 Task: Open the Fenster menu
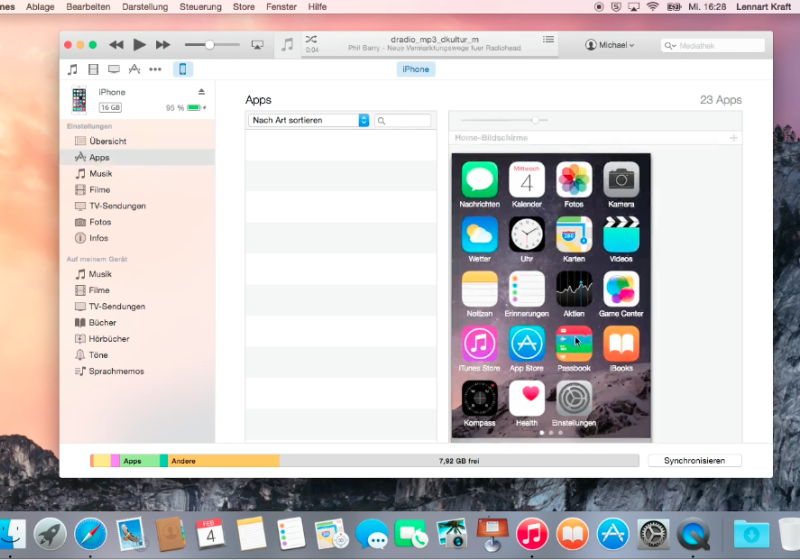(x=281, y=7)
